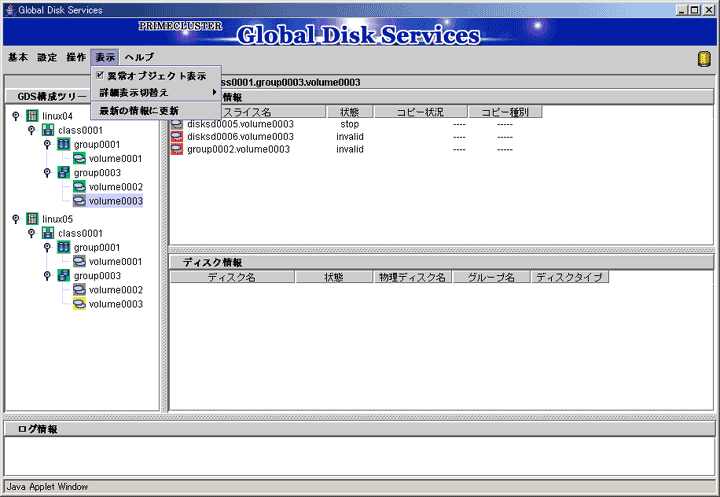
Task: Collapse class0001 under linux04
Action: pos(32,130)
